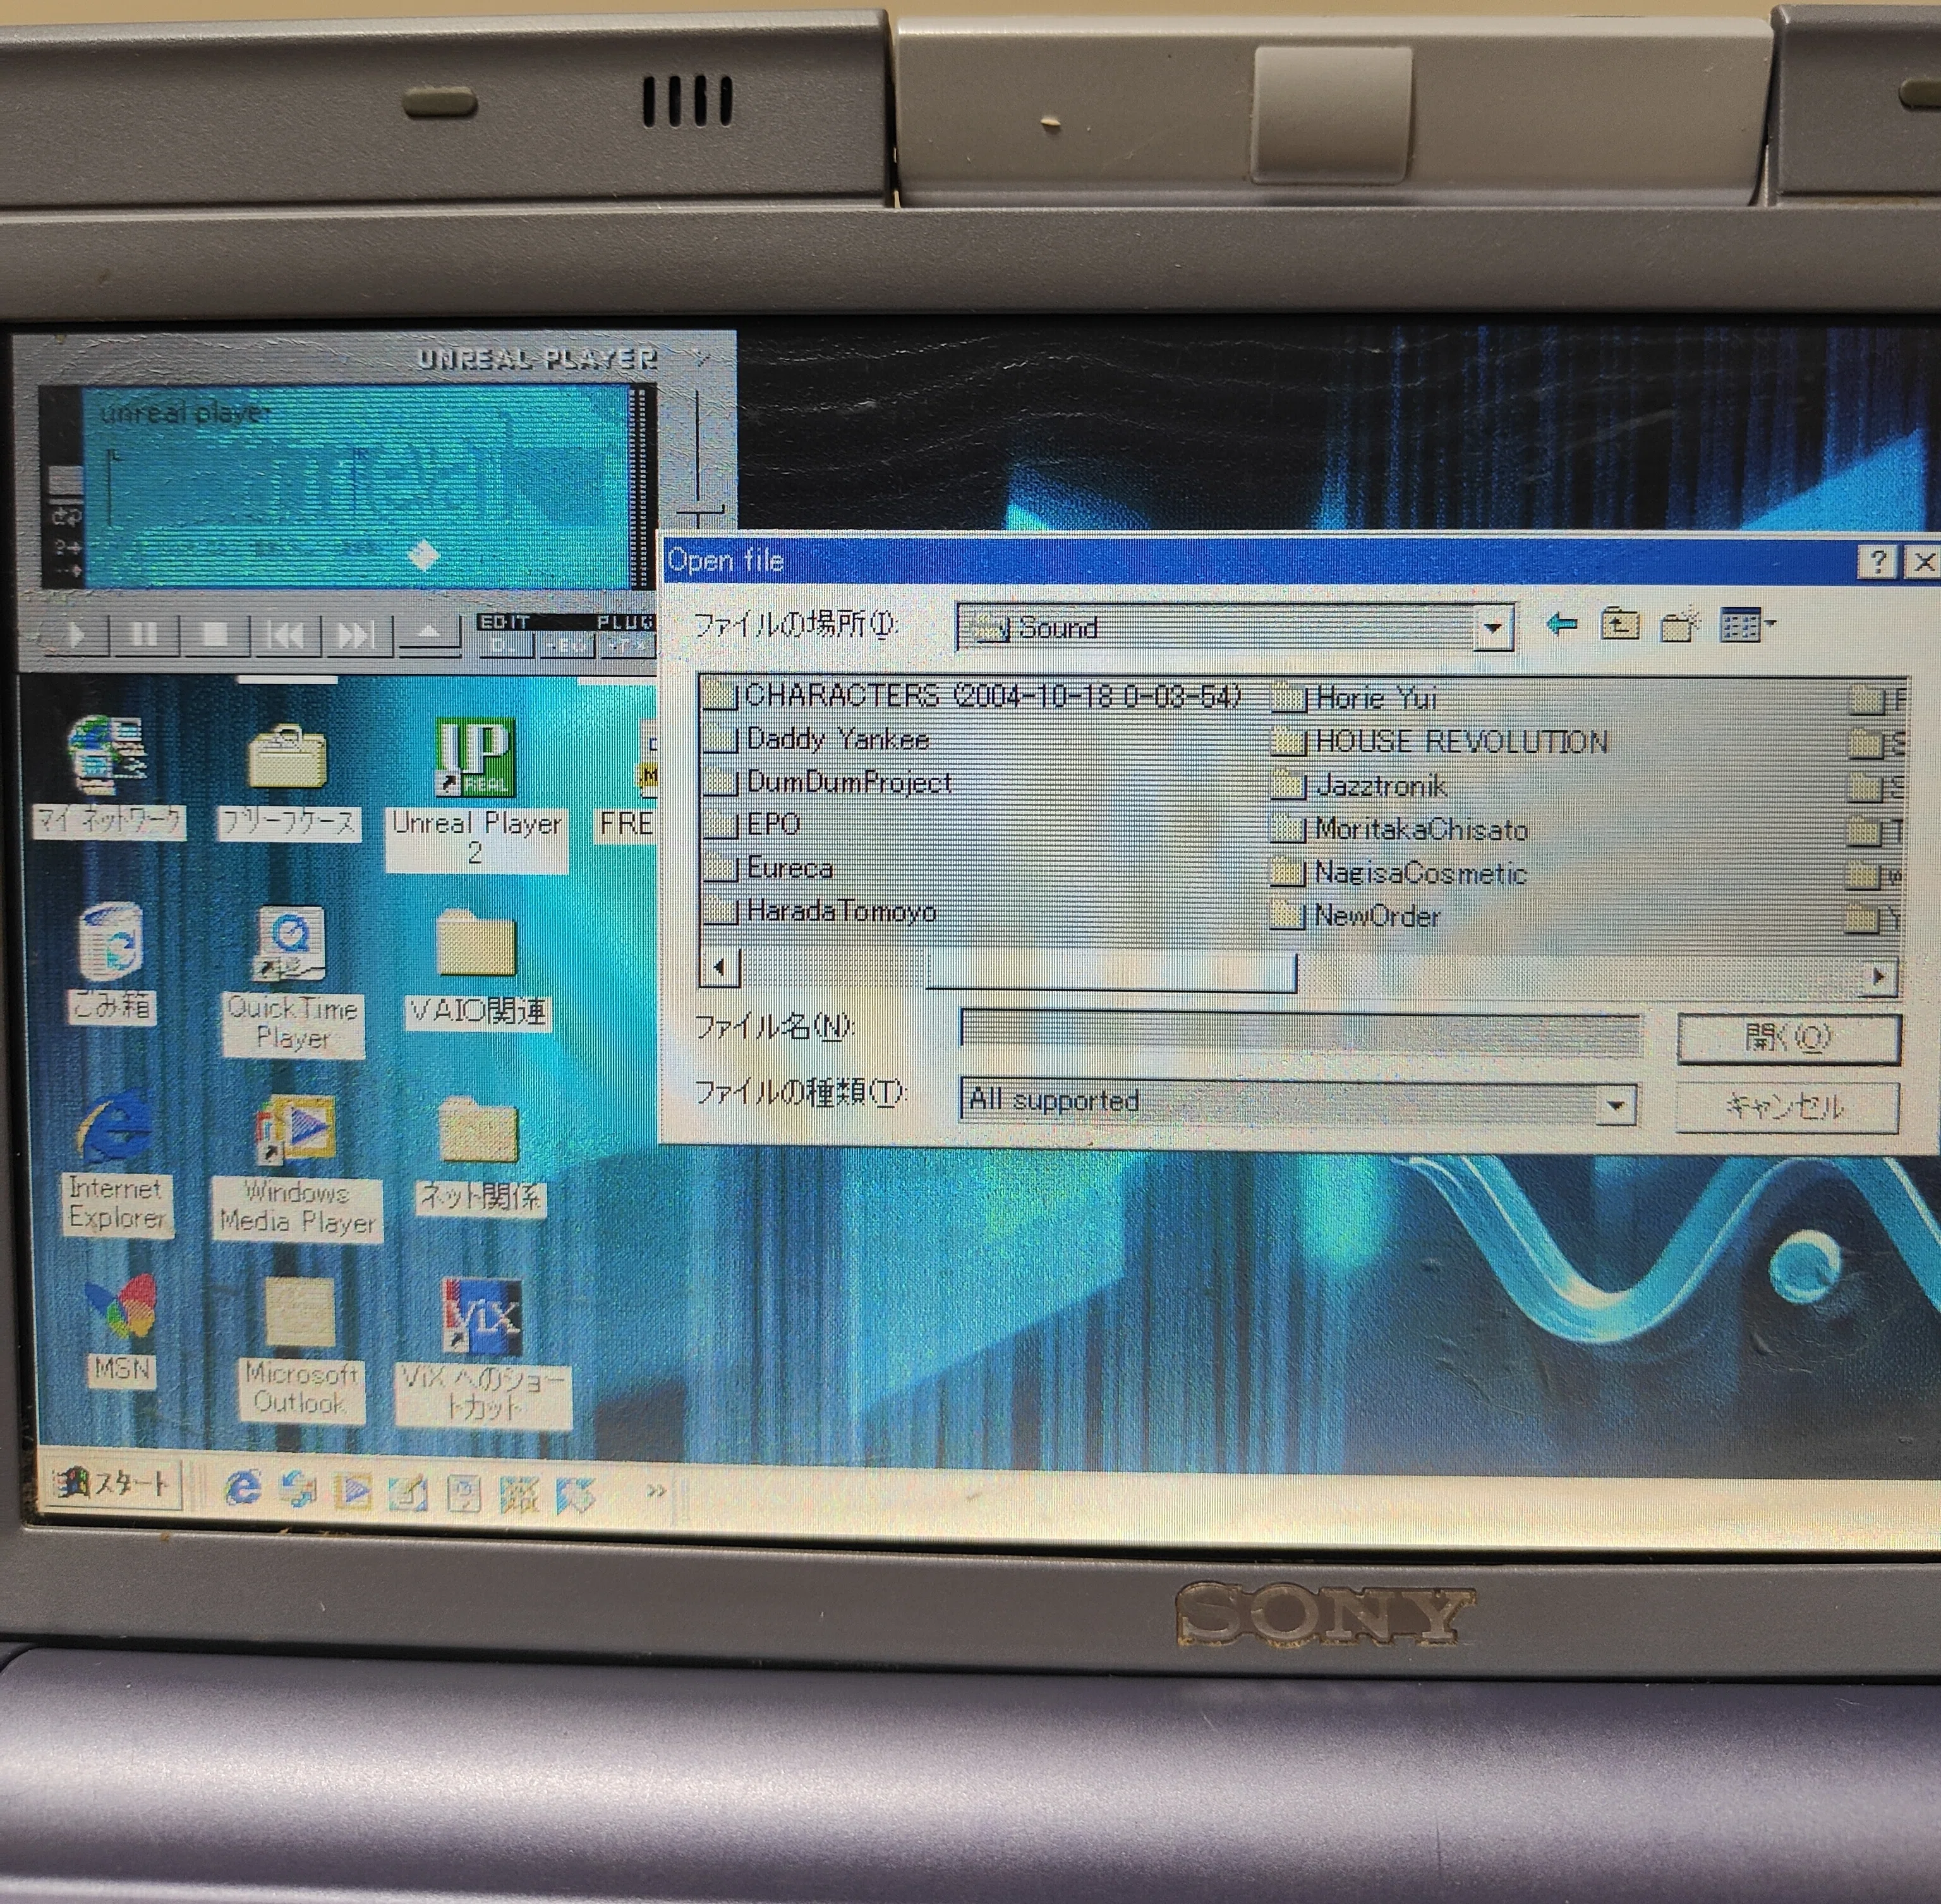Expand the quick launch overflow chevron
1941x1904 pixels.
point(656,1491)
